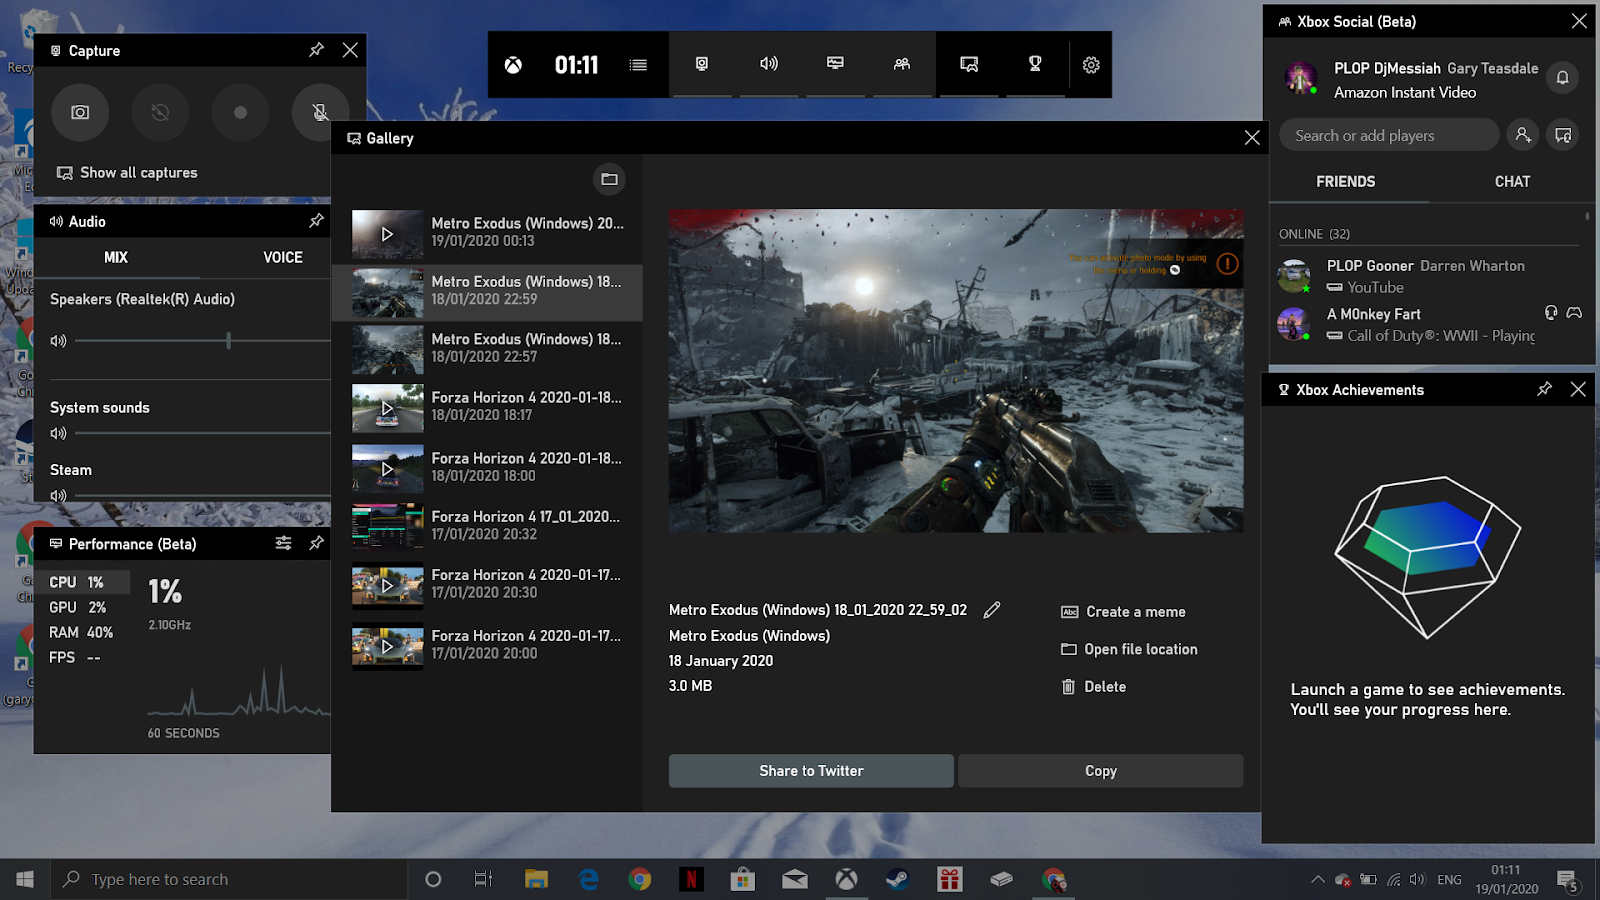Start recording with the Capture record button
The image size is (1600, 900).
[240, 113]
